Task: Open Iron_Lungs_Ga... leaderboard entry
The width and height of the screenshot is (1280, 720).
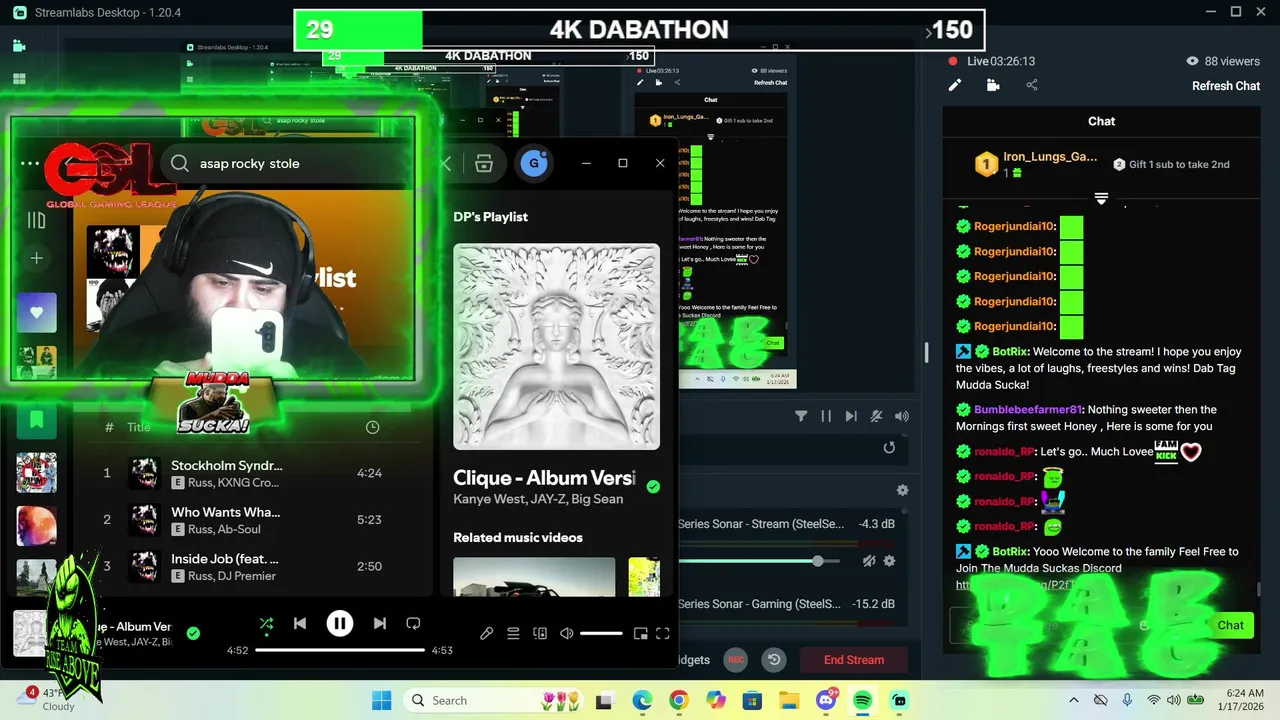Action: [1038, 164]
